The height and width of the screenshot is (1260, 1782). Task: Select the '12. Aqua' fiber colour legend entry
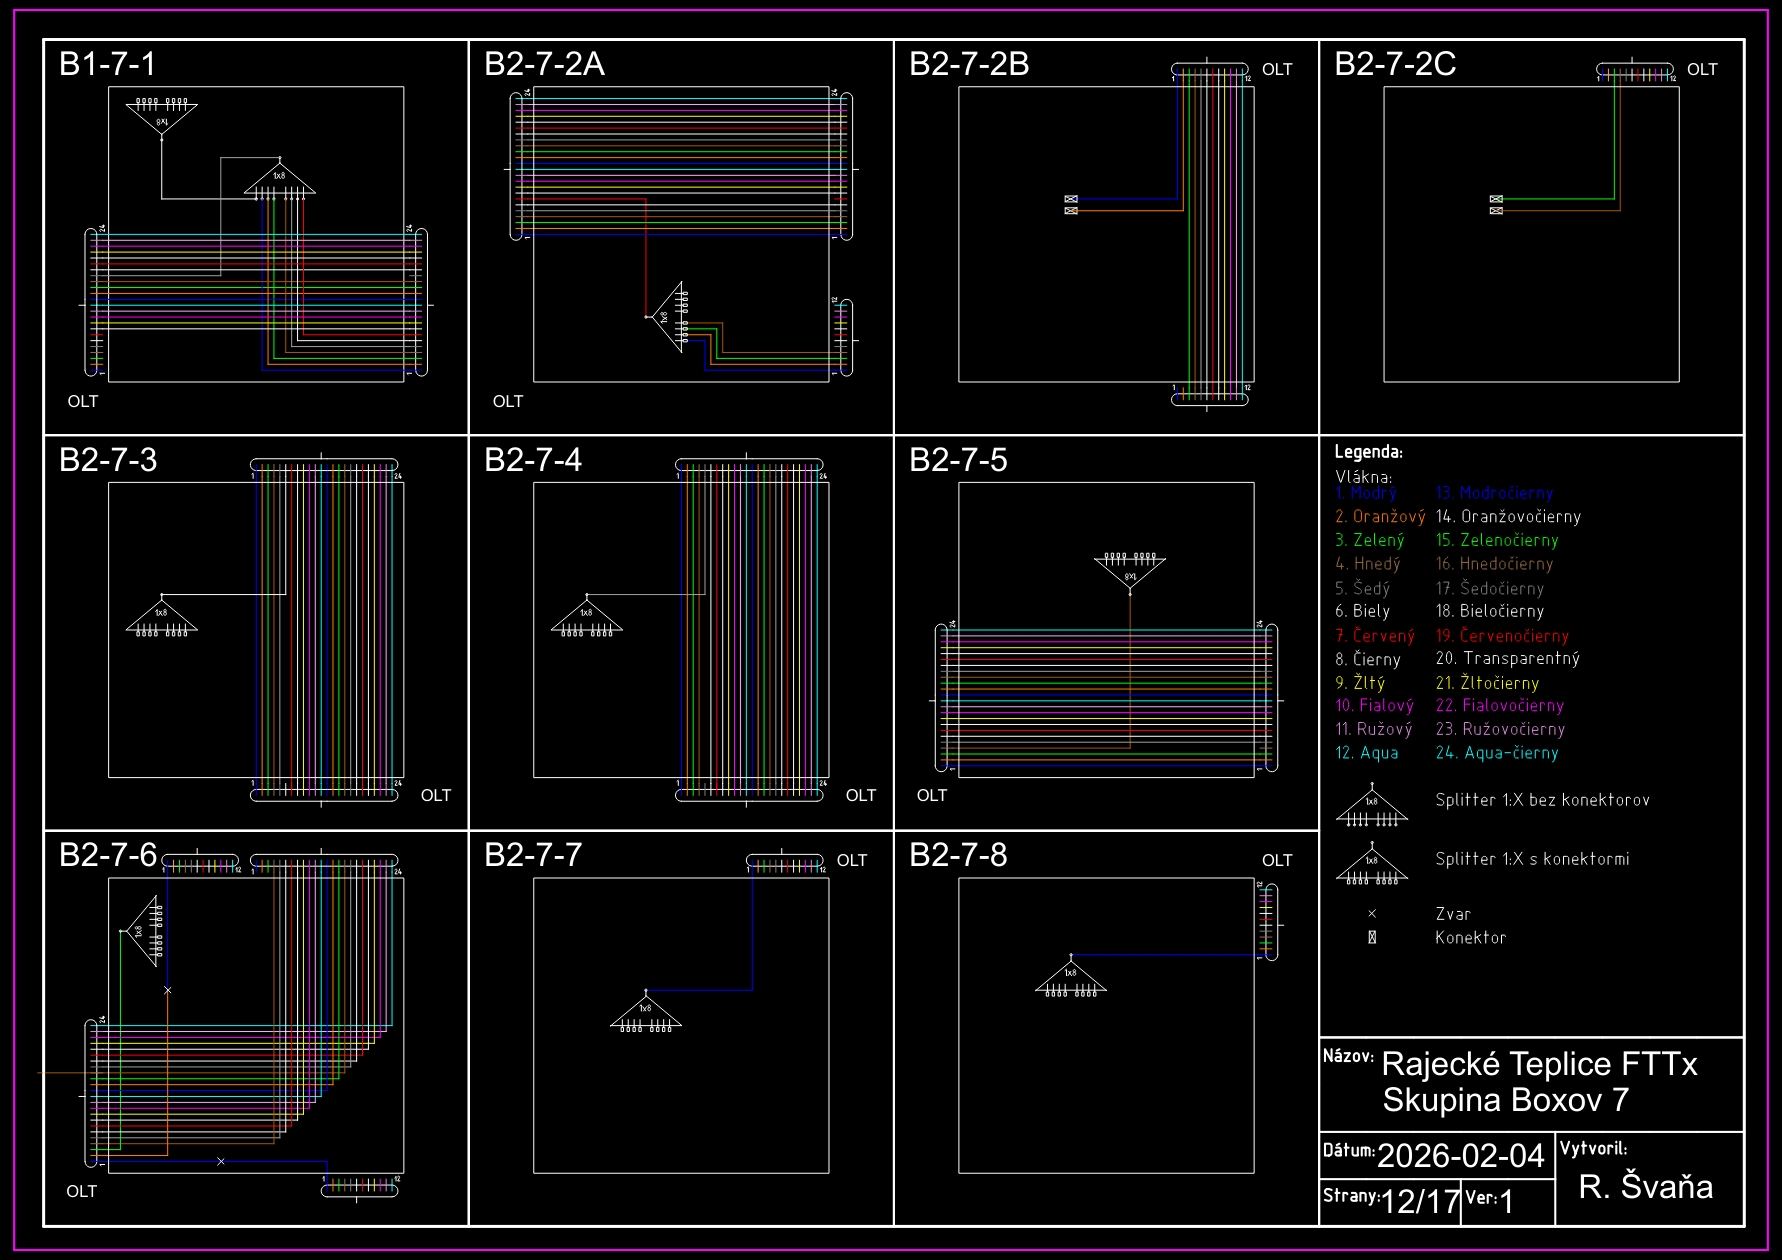click(x=1367, y=753)
